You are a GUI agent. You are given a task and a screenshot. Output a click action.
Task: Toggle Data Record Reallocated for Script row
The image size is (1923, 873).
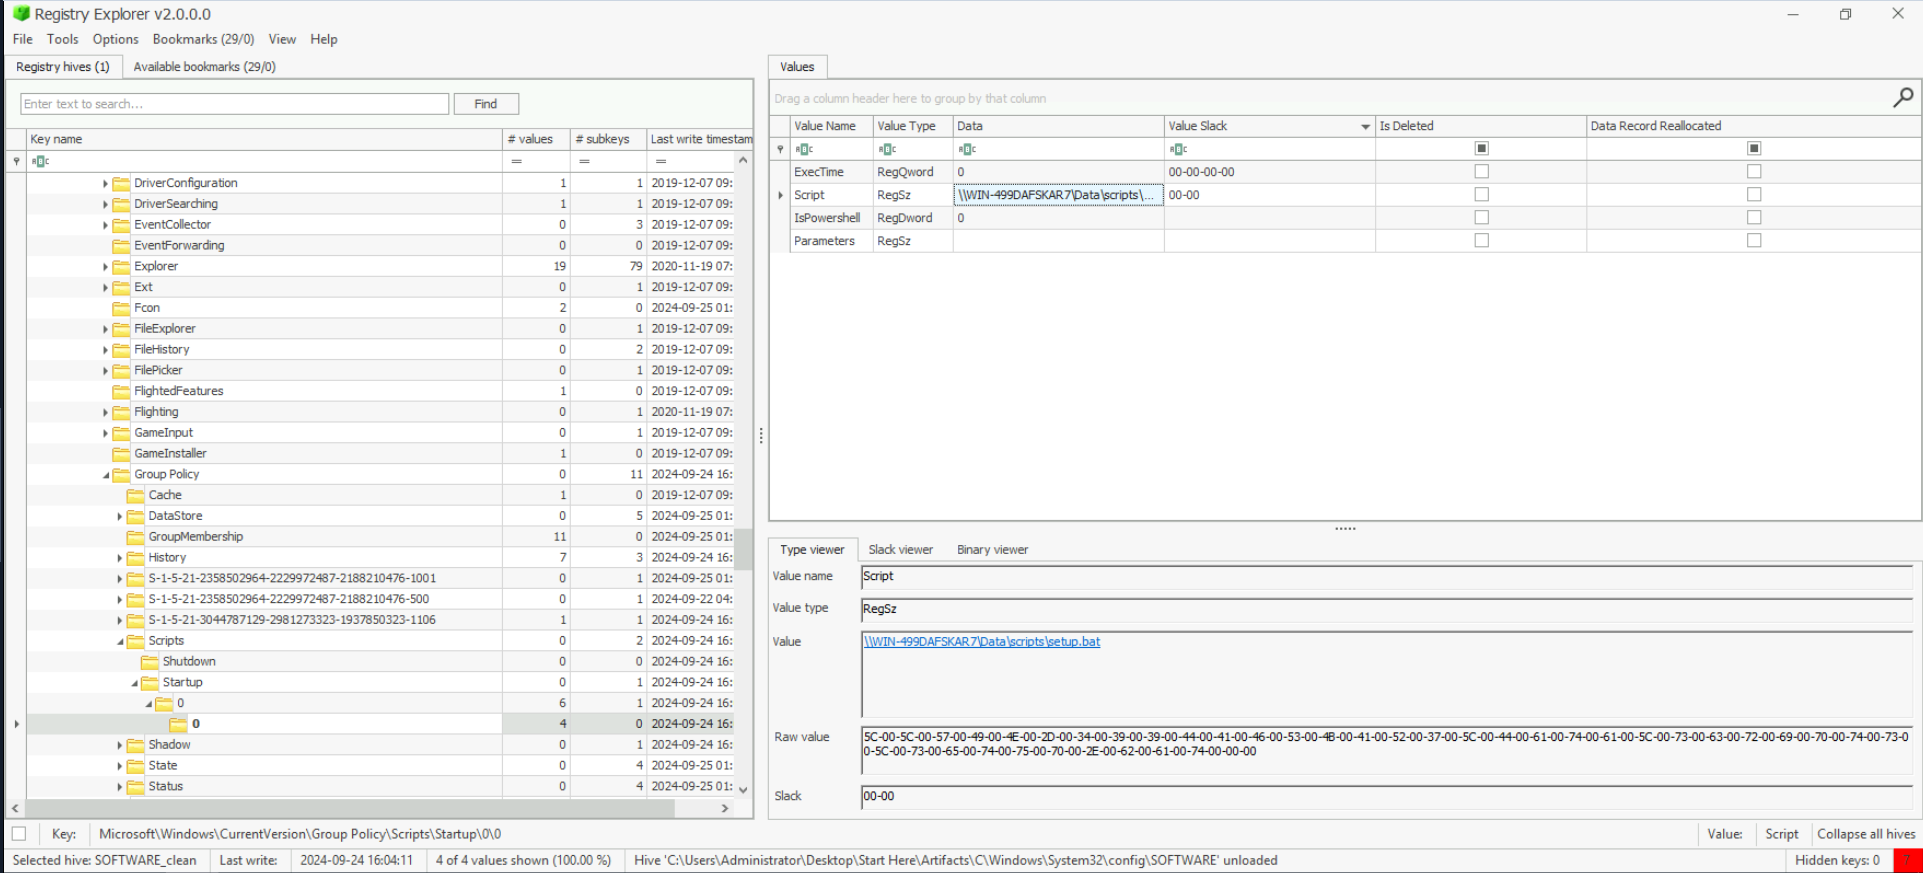(x=1754, y=195)
